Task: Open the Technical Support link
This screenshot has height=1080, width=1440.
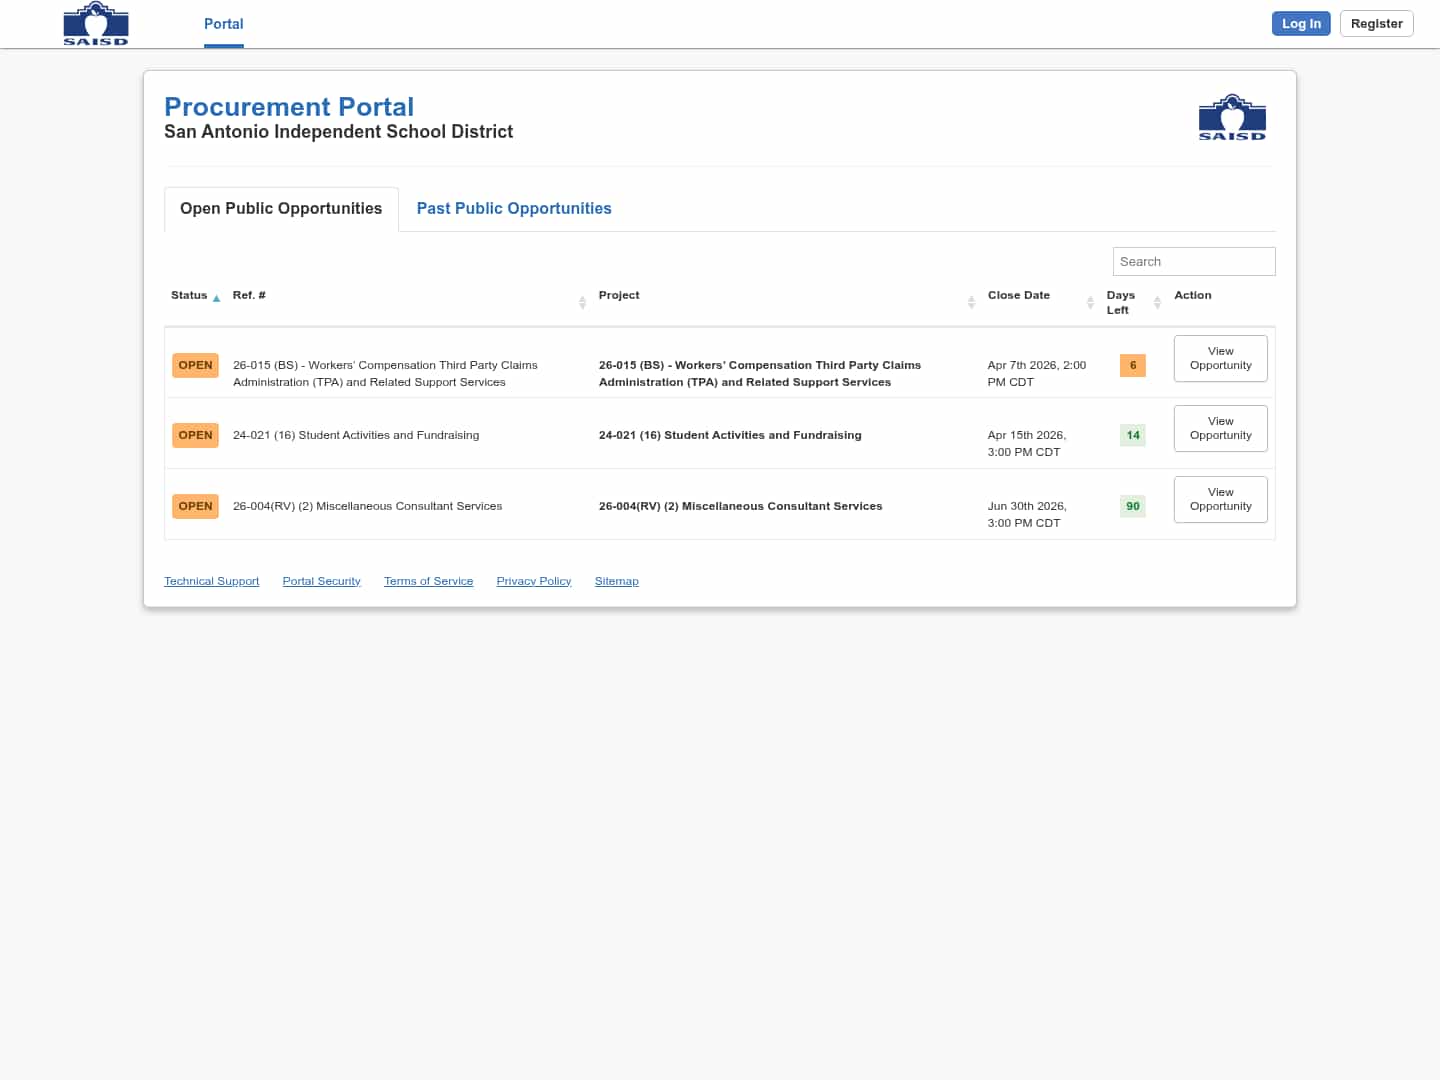Action: (211, 581)
